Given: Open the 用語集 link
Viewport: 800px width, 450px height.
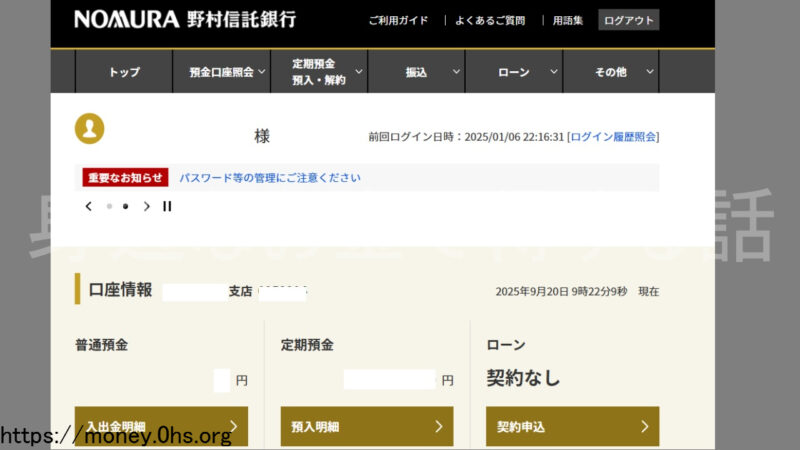Looking at the screenshot, I should tap(568, 20).
